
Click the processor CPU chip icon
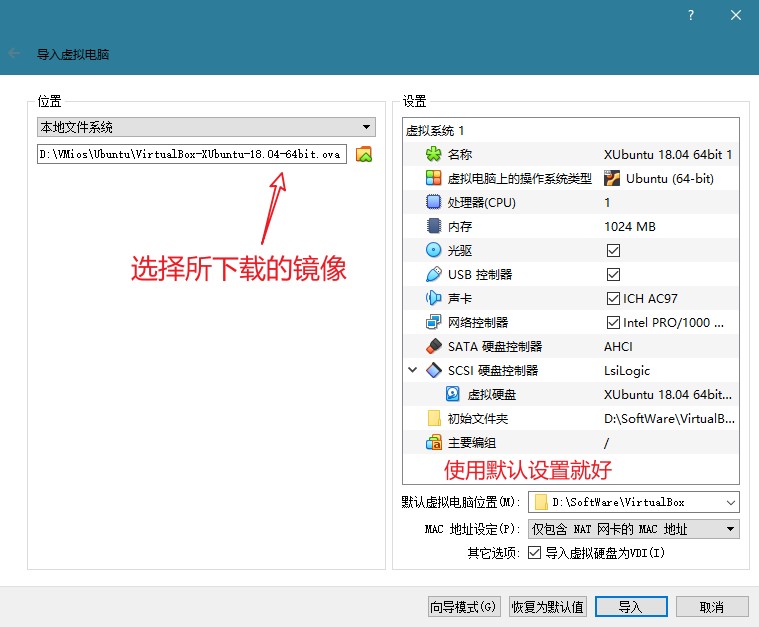click(433, 203)
